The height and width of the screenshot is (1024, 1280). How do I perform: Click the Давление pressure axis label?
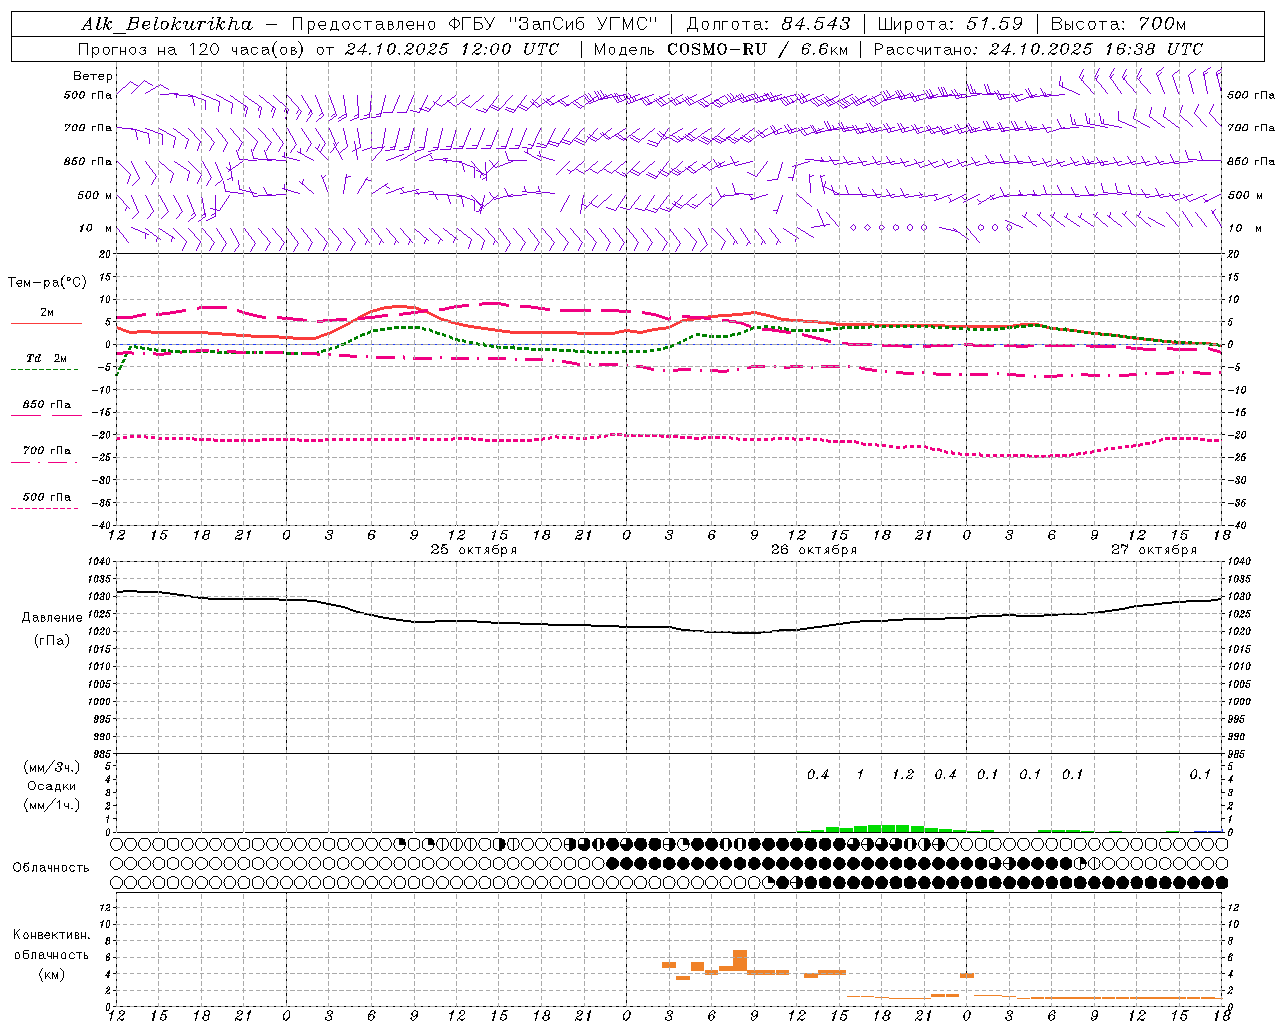[52, 618]
